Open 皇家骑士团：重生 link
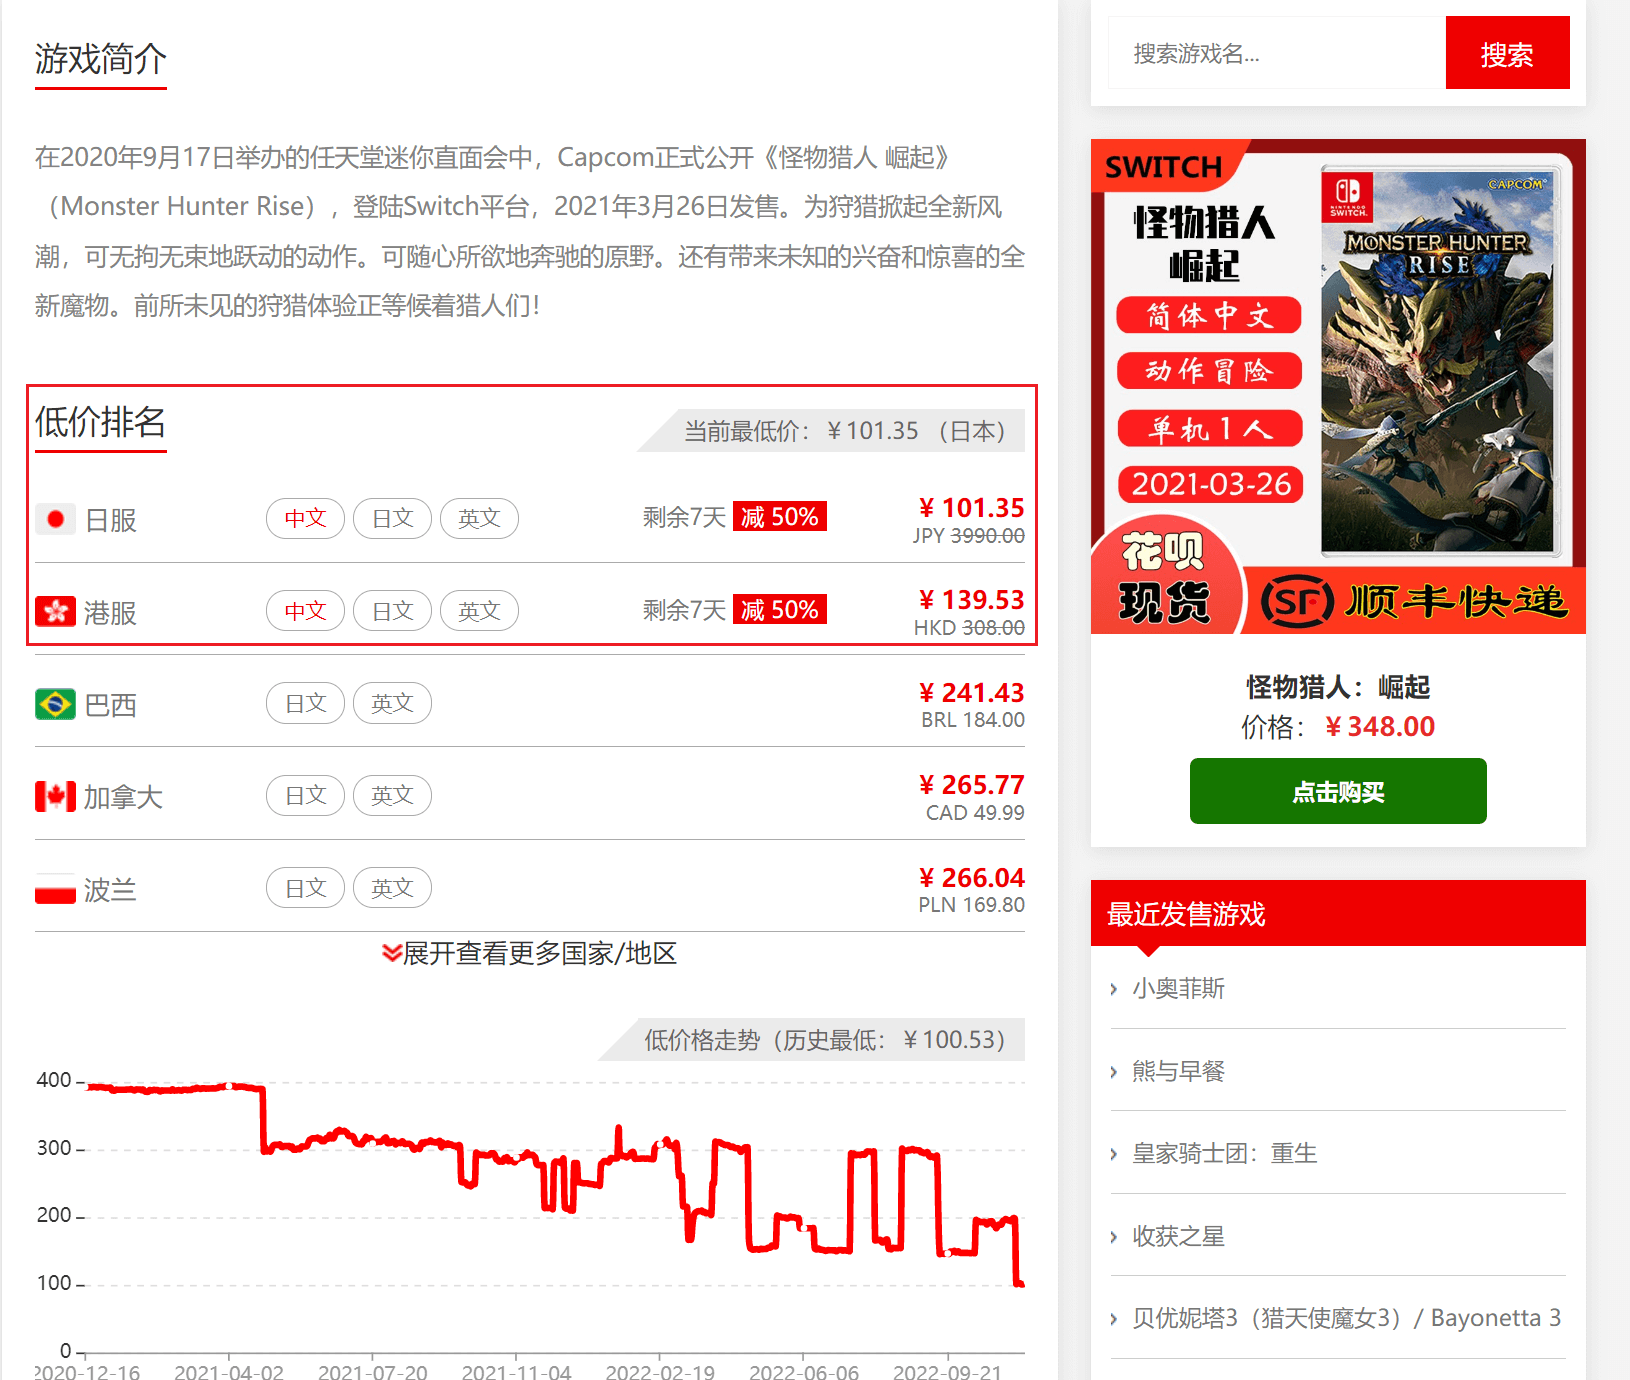 1225,1154
